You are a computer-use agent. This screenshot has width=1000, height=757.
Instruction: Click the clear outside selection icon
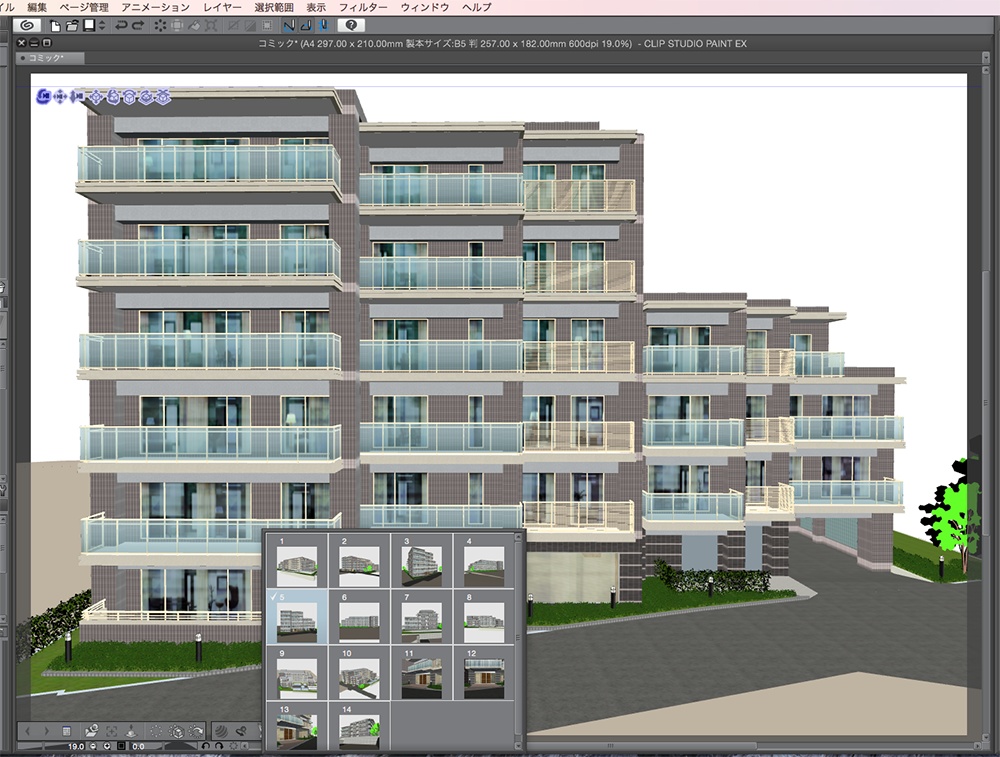(x=177, y=26)
